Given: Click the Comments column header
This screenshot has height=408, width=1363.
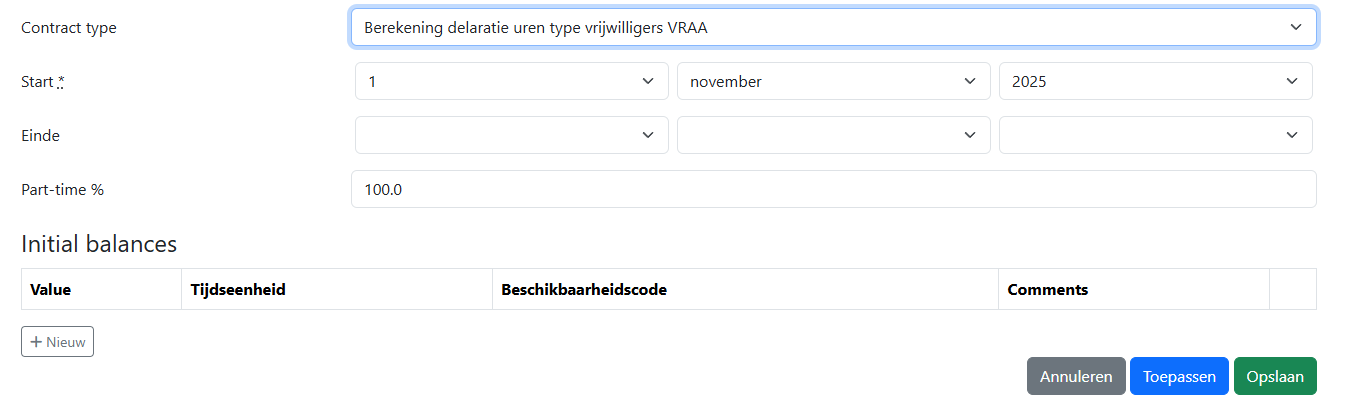Looking at the screenshot, I should (x=1047, y=290).
